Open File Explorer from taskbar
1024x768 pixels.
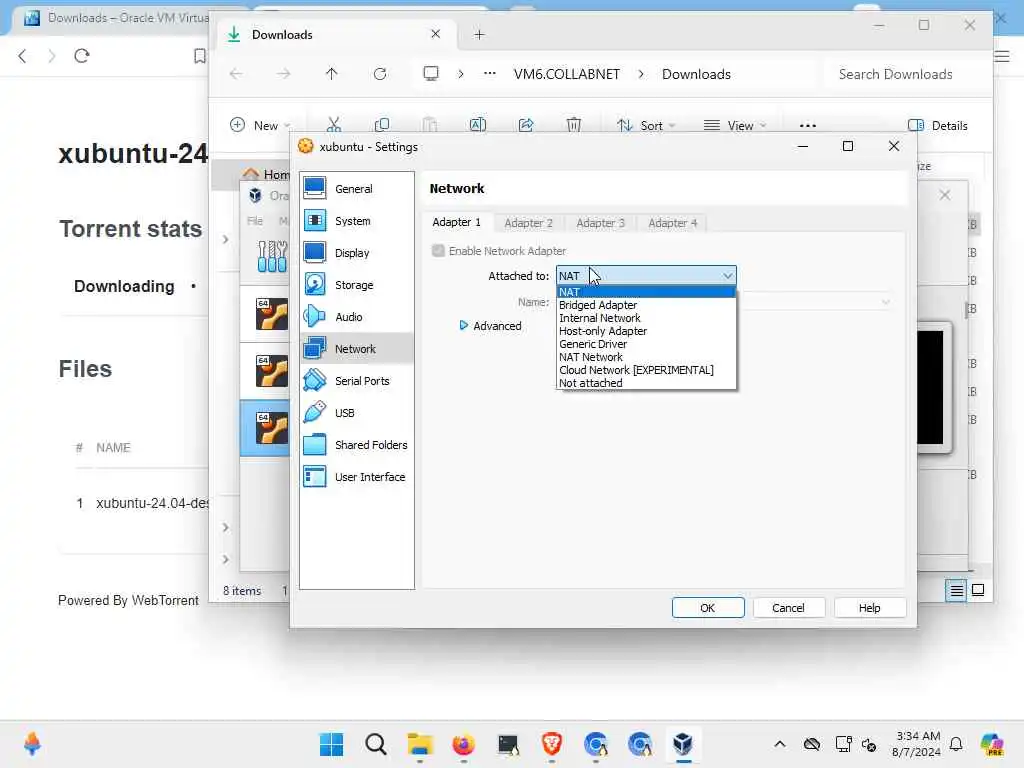tap(420, 744)
